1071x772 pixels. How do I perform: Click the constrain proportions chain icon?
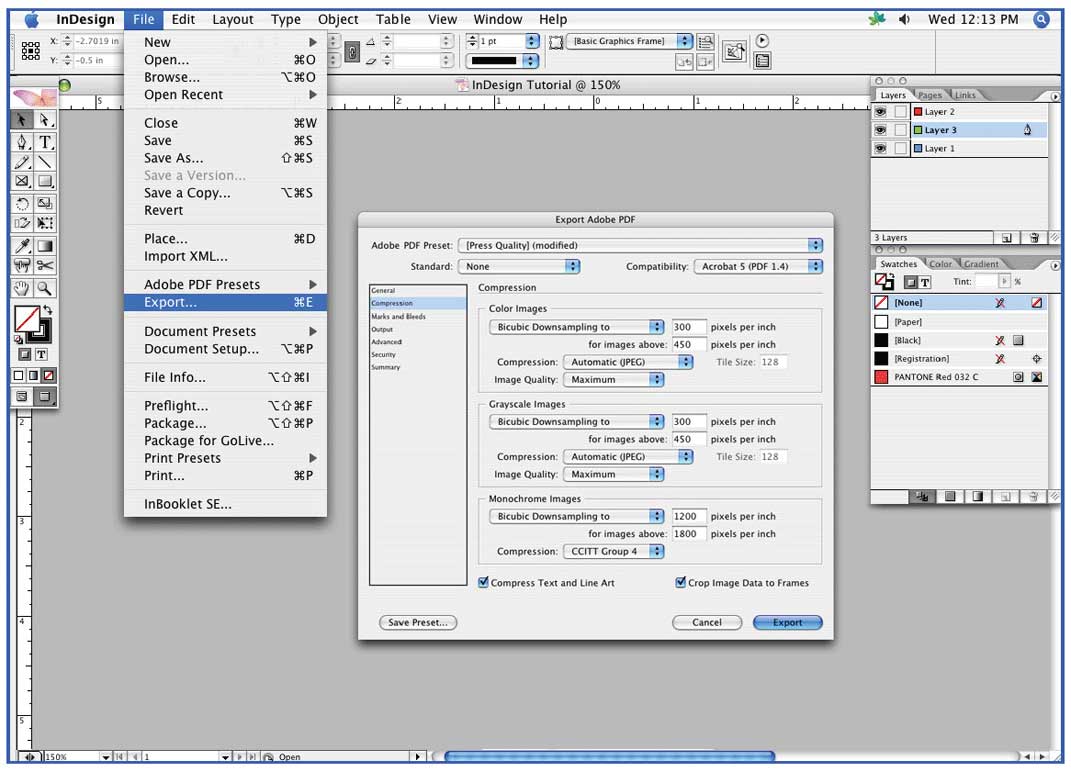352,52
